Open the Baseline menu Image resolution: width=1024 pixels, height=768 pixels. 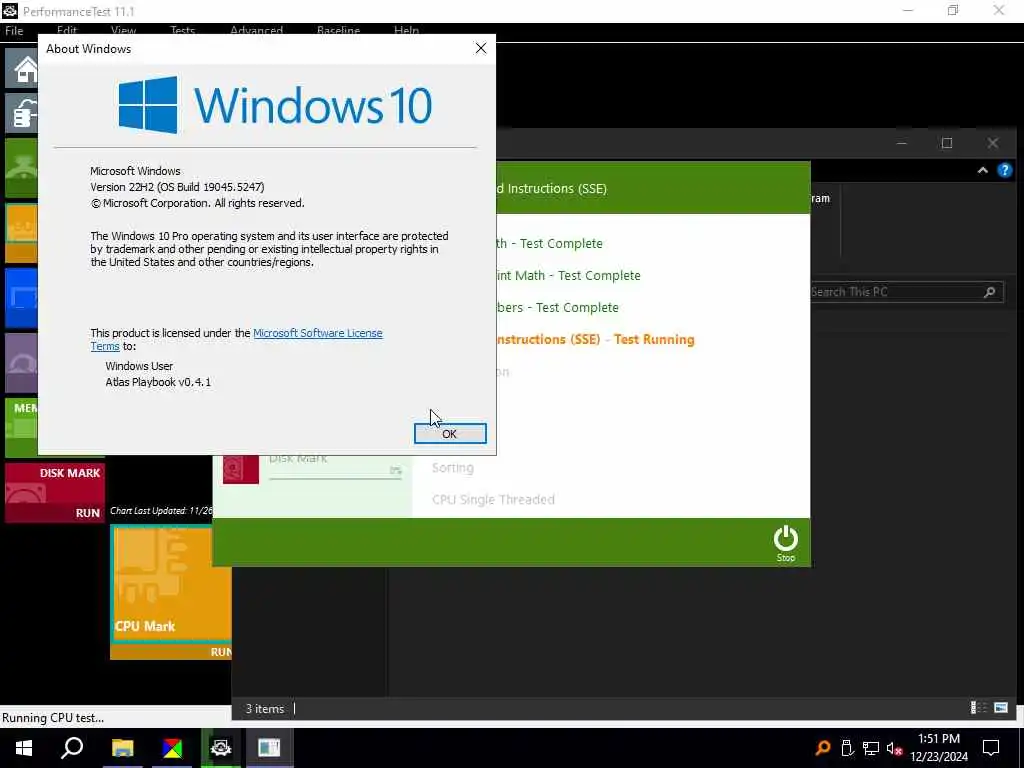pyautogui.click(x=338, y=31)
